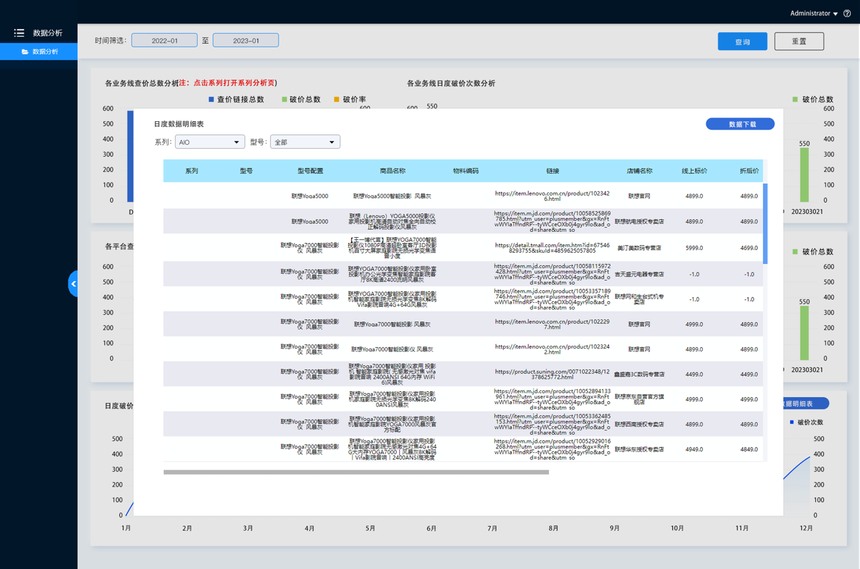Click the 物料编码 column header

pyautogui.click(x=466, y=171)
